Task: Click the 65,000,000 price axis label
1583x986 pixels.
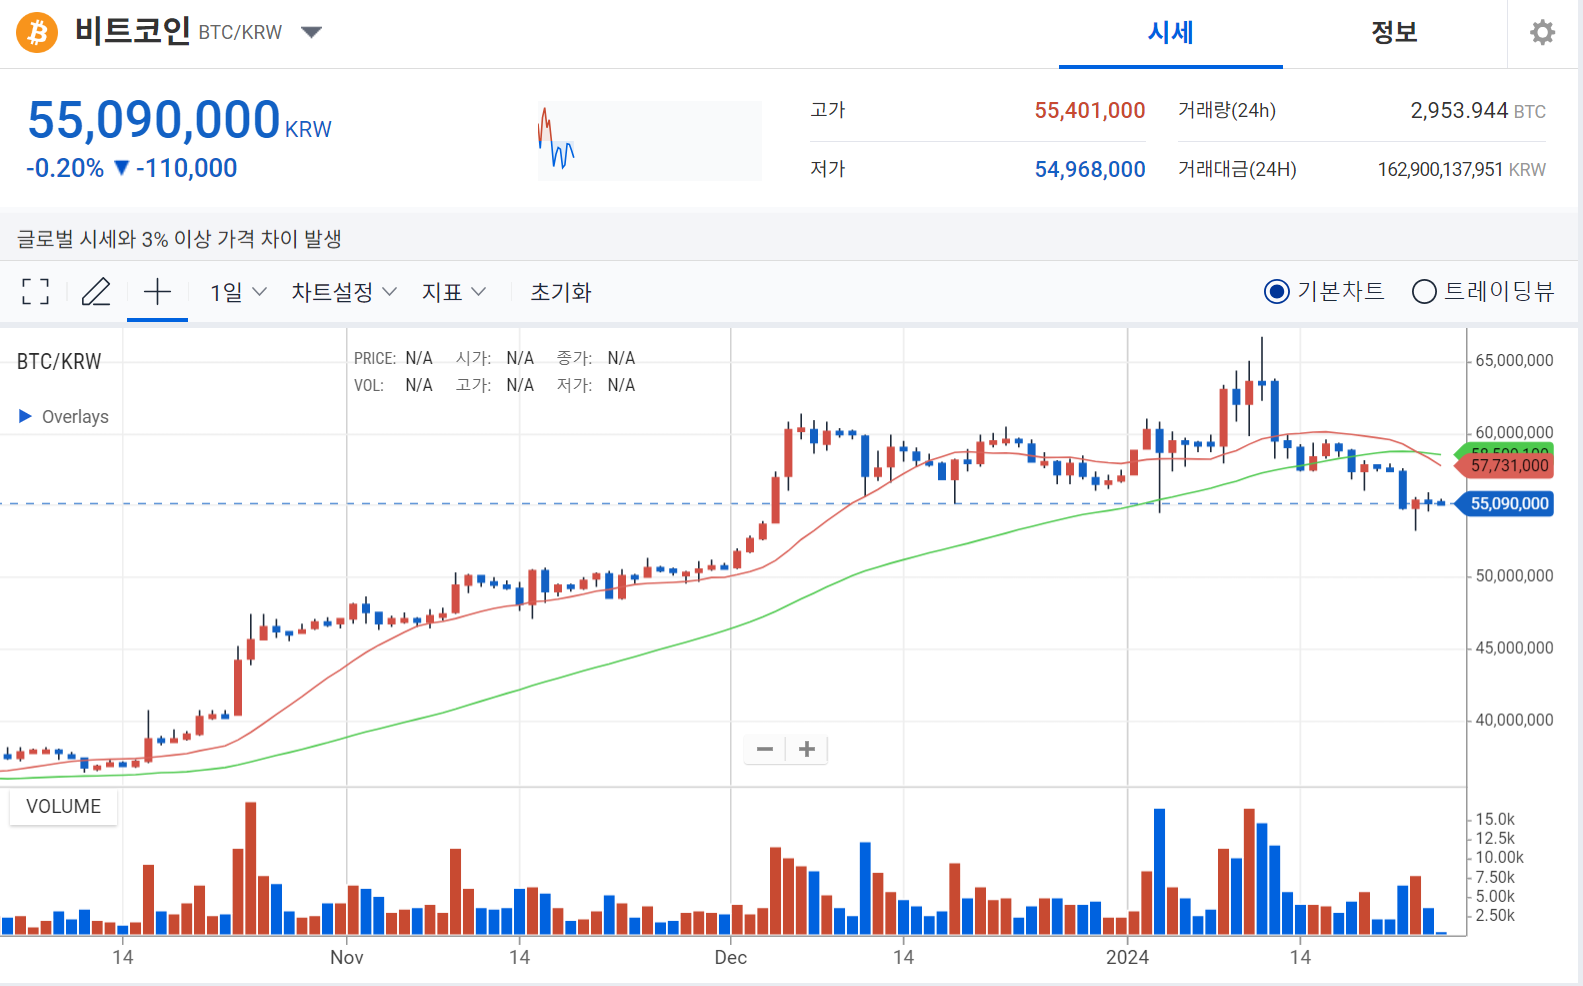Action: coord(1515,360)
